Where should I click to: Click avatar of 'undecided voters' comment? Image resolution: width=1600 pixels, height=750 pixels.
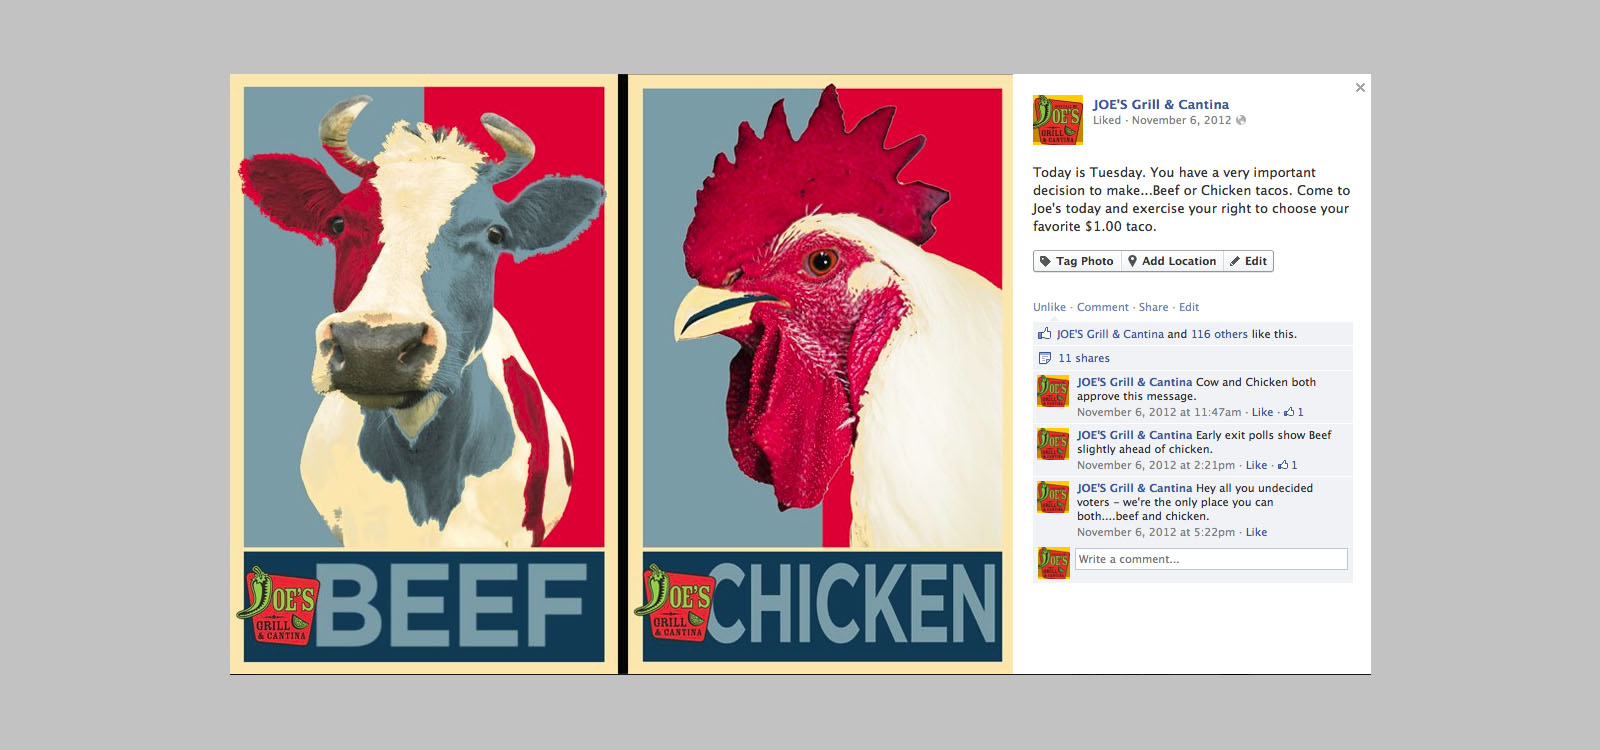pos(1053,497)
